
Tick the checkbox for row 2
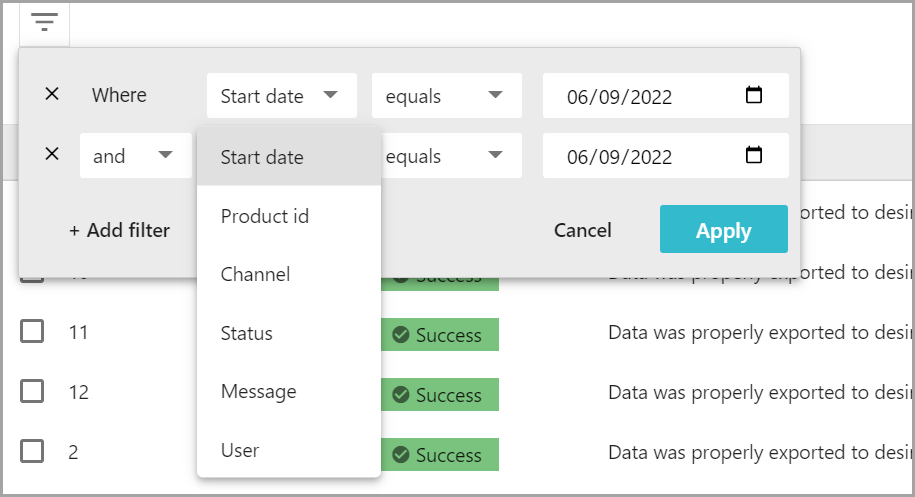(32, 451)
